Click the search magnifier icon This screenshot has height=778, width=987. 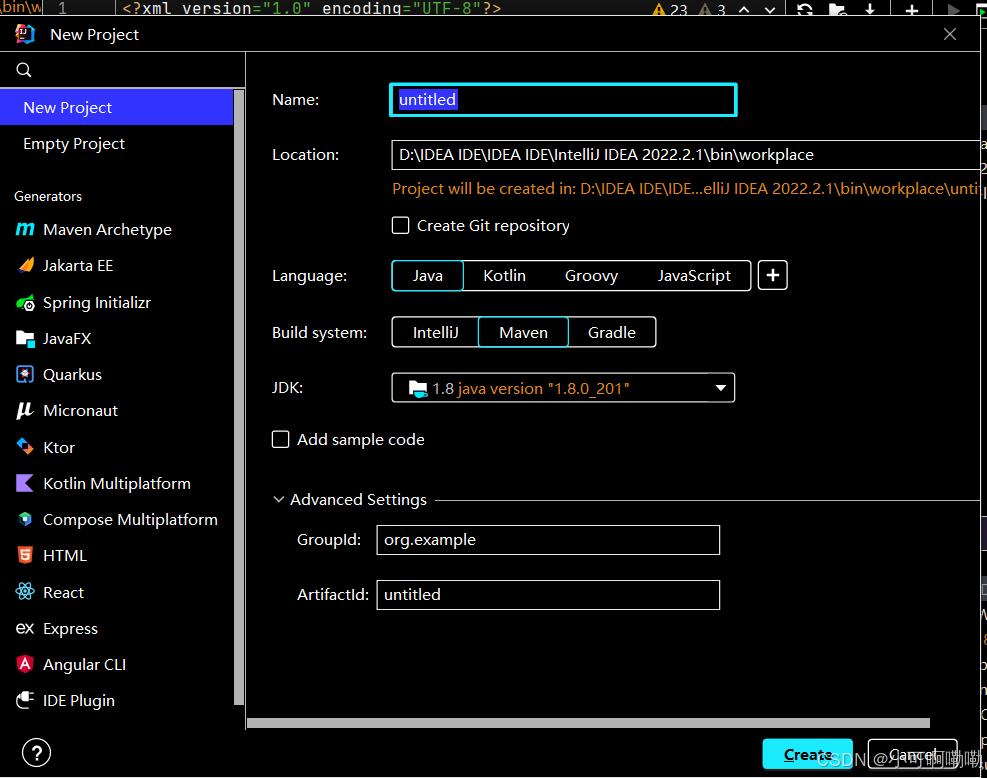[24, 70]
